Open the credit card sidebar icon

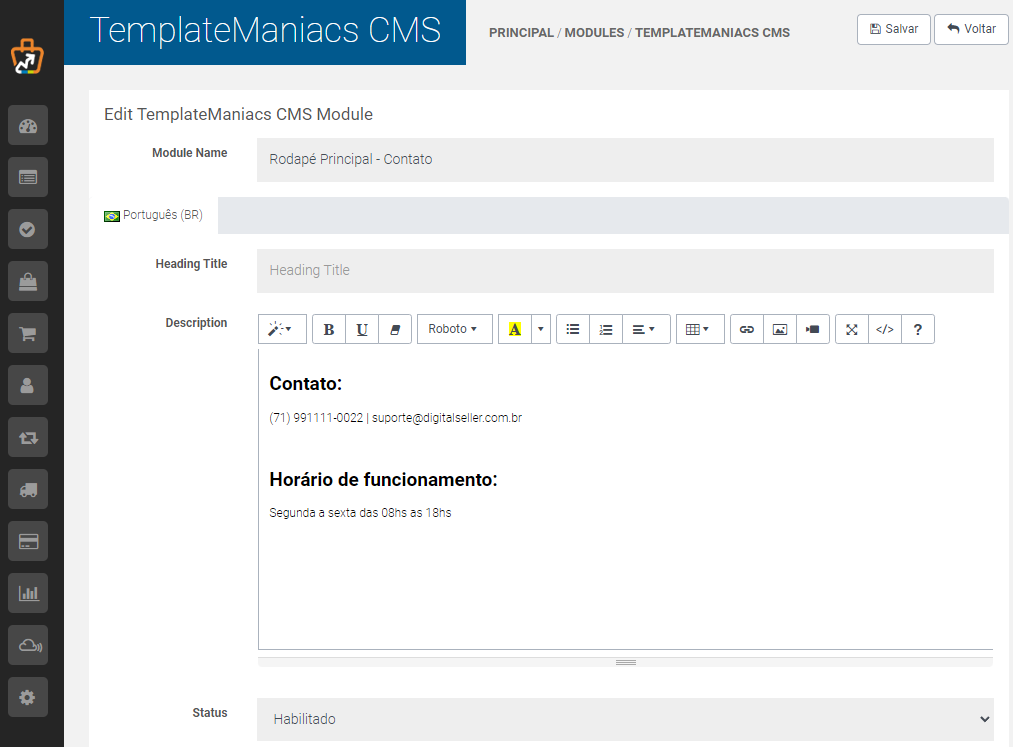point(28,542)
